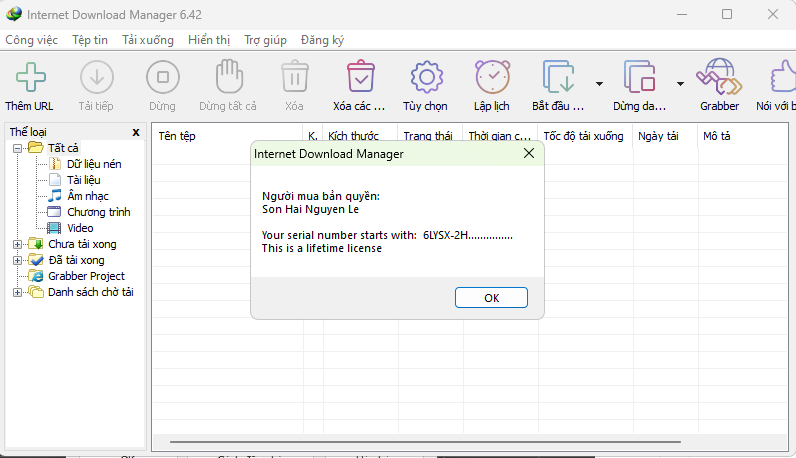
Task: Open the Hiển thị menu
Action: [x=209, y=40]
